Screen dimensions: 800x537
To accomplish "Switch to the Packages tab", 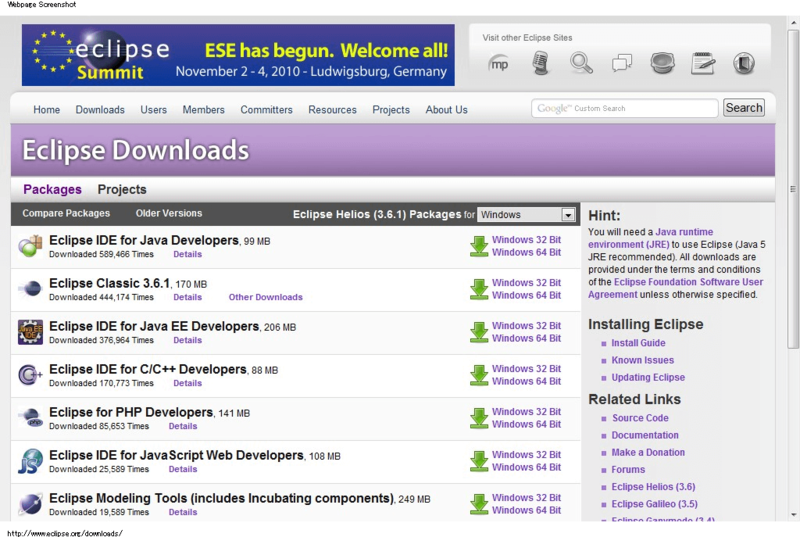I will coord(53,190).
